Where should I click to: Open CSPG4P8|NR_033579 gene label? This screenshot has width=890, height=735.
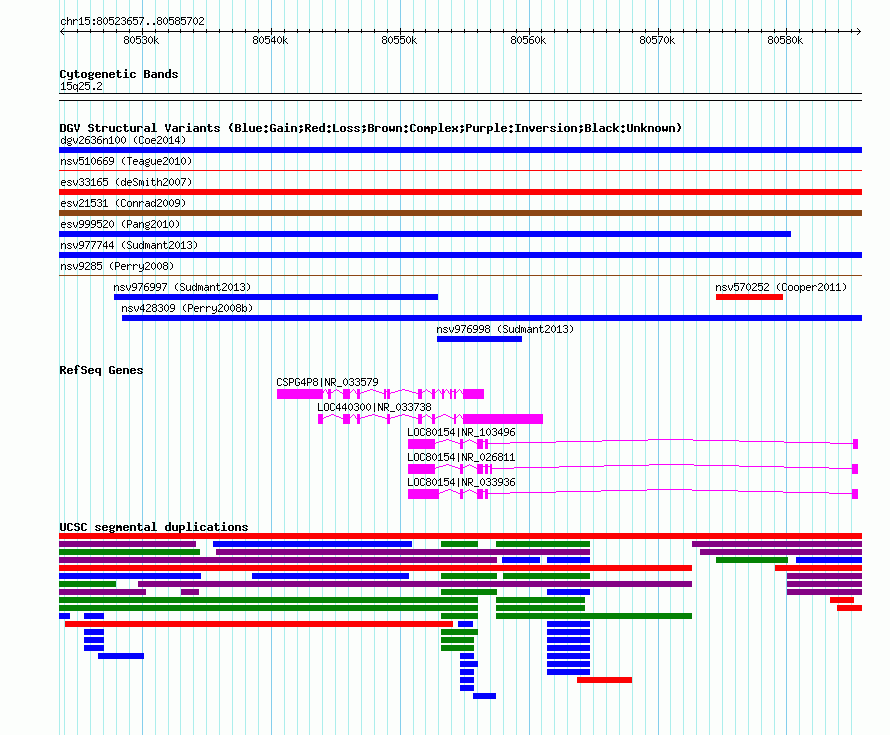[328, 382]
